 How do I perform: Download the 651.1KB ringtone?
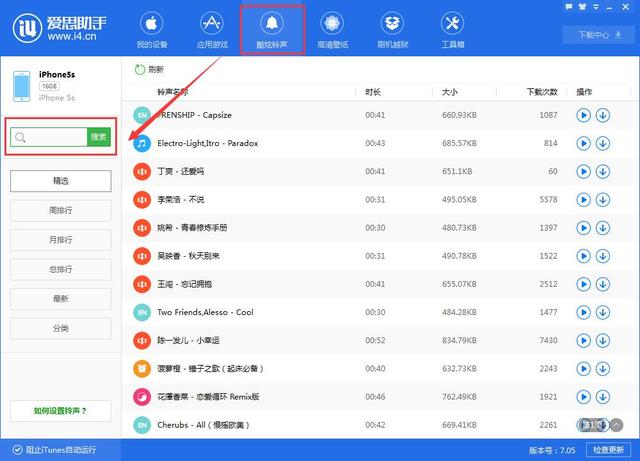[x=603, y=171]
